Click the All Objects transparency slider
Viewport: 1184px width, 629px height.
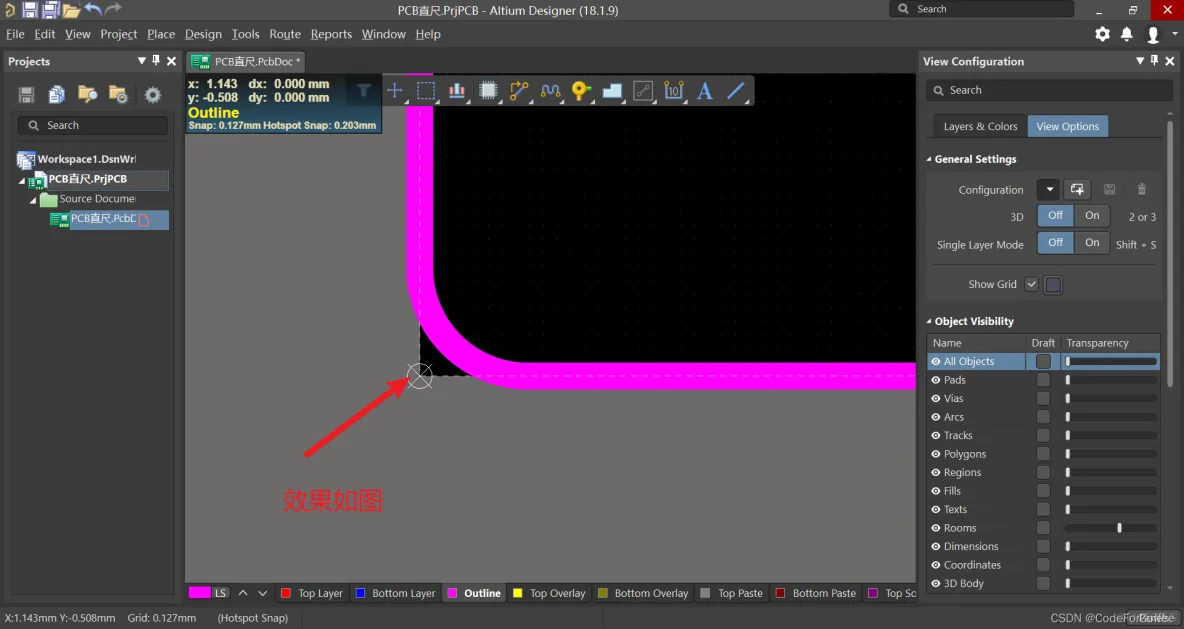tap(1111, 362)
